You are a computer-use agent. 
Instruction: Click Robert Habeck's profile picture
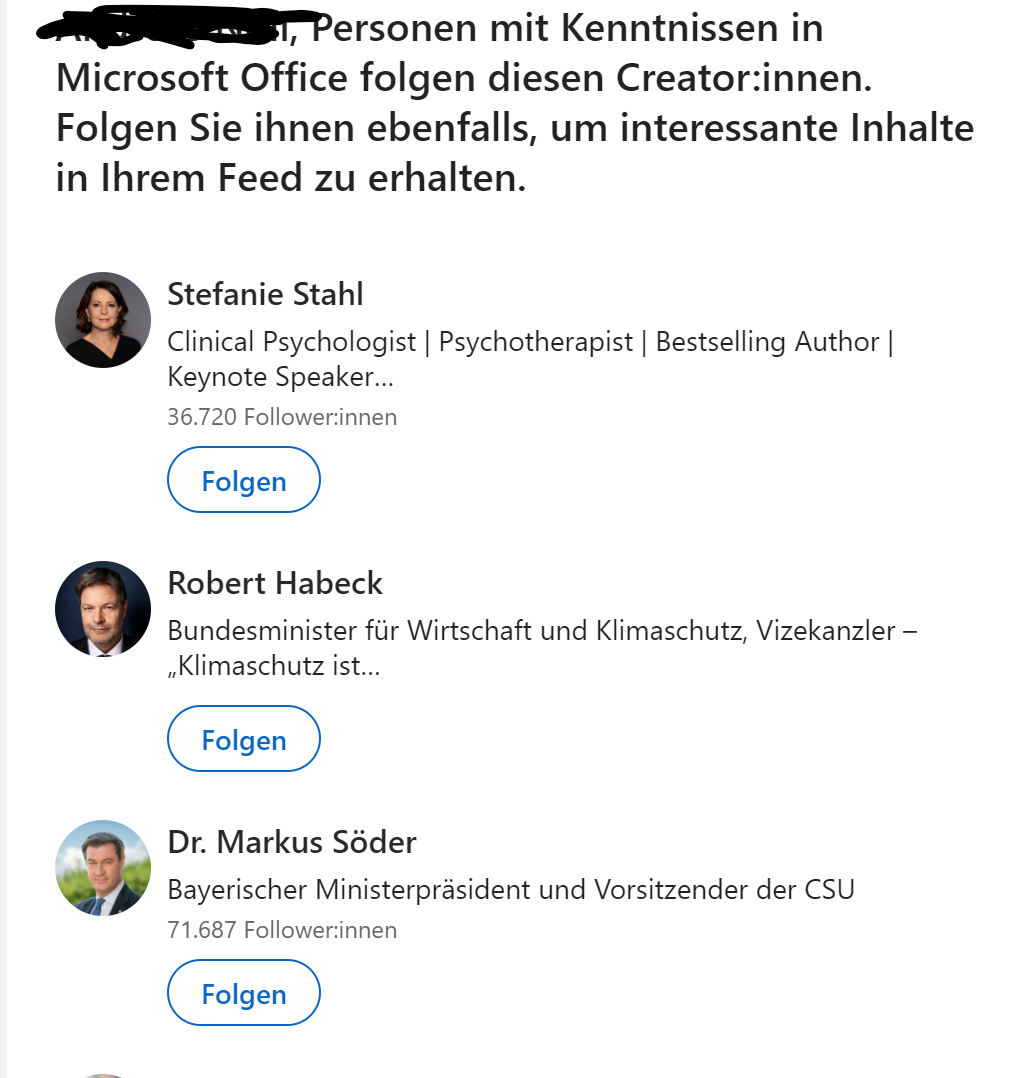click(x=103, y=609)
